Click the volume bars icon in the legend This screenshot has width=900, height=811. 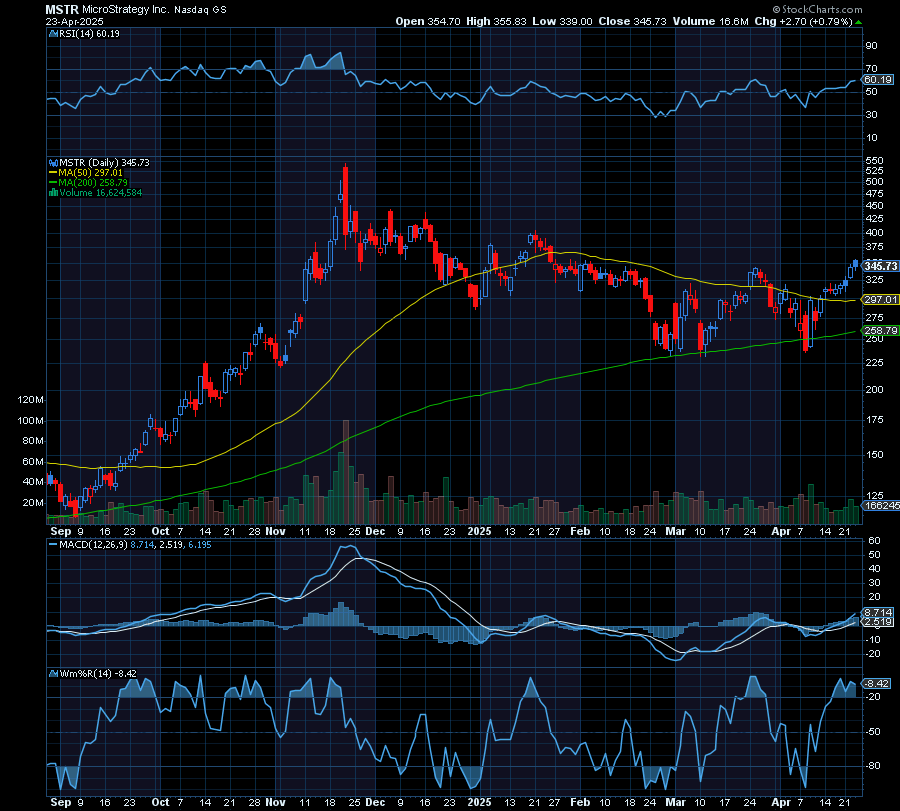tap(52, 192)
